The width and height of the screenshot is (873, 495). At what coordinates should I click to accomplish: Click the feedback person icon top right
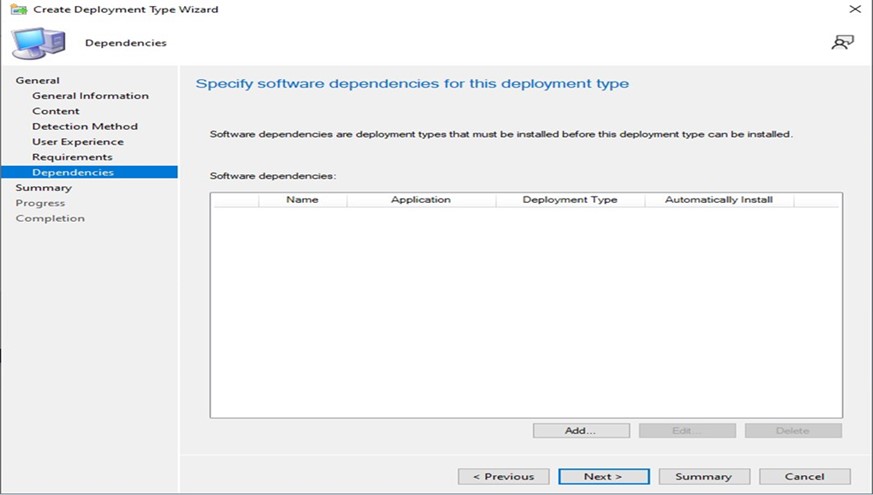click(x=842, y=42)
